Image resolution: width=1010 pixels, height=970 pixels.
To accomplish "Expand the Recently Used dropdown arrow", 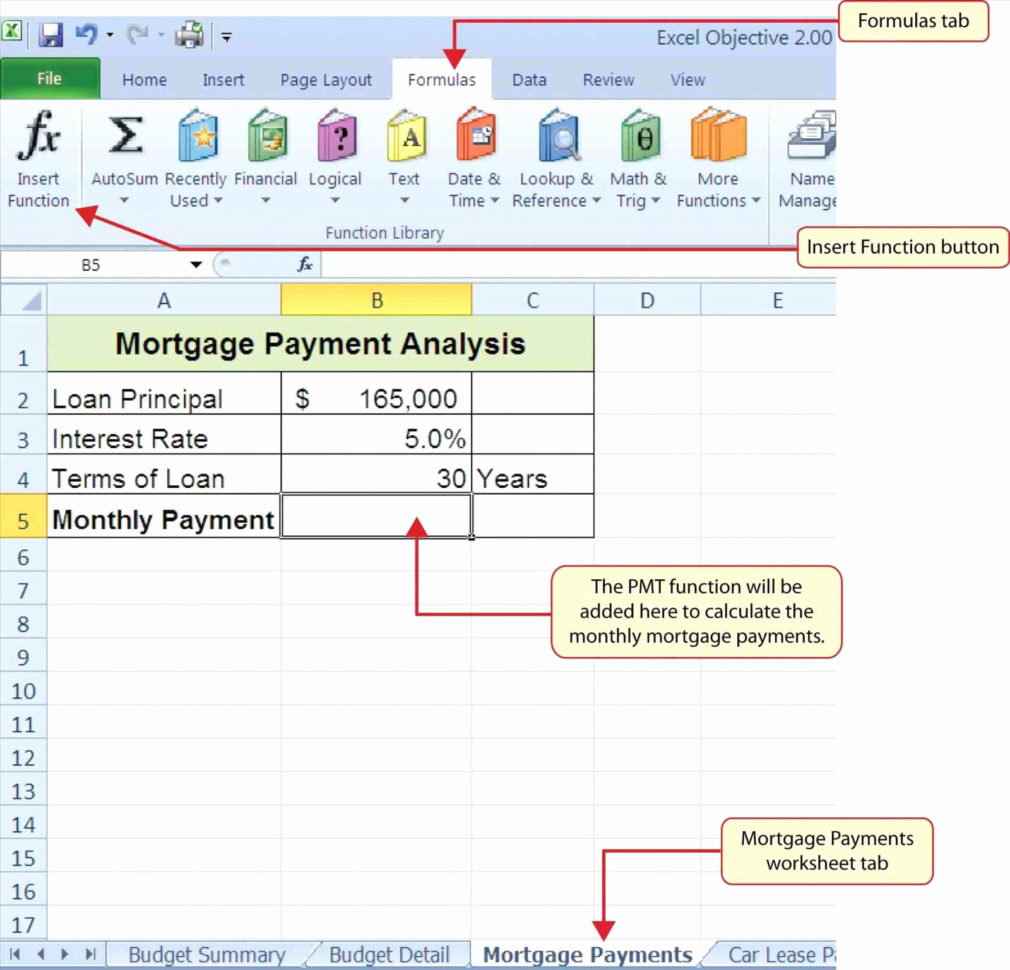I will pos(218,200).
